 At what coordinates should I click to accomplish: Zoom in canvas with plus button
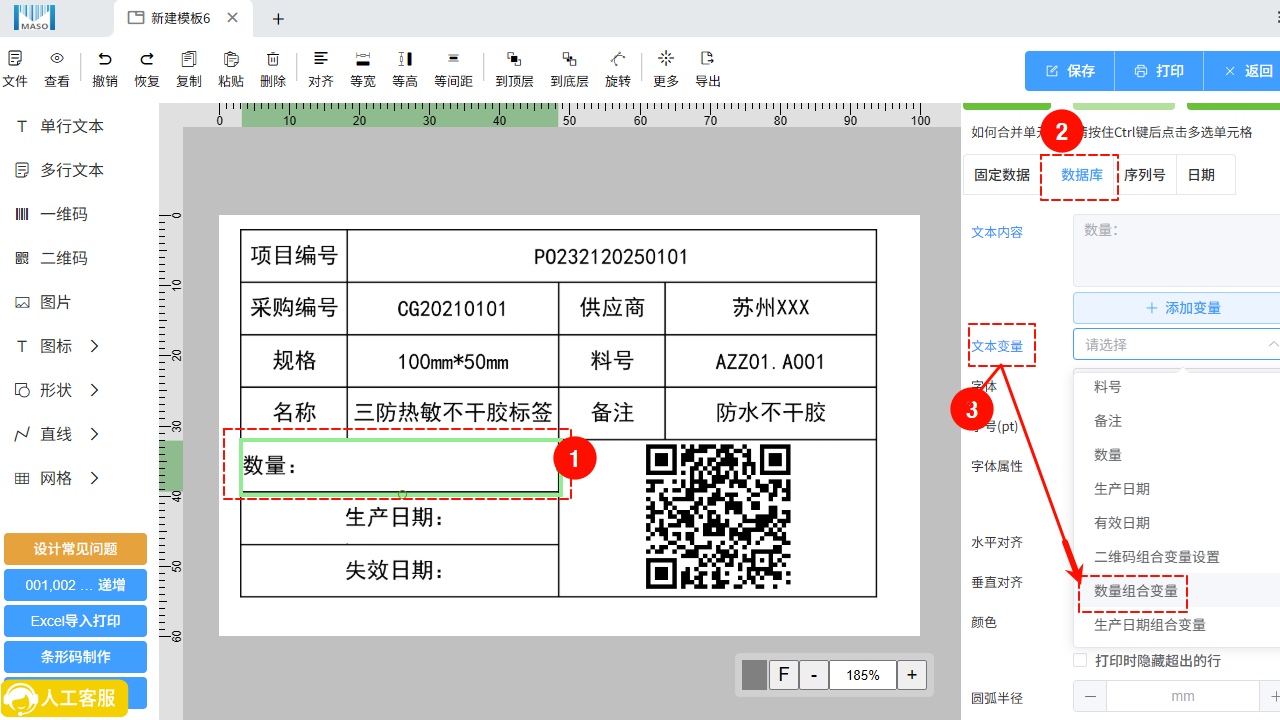click(x=911, y=675)
